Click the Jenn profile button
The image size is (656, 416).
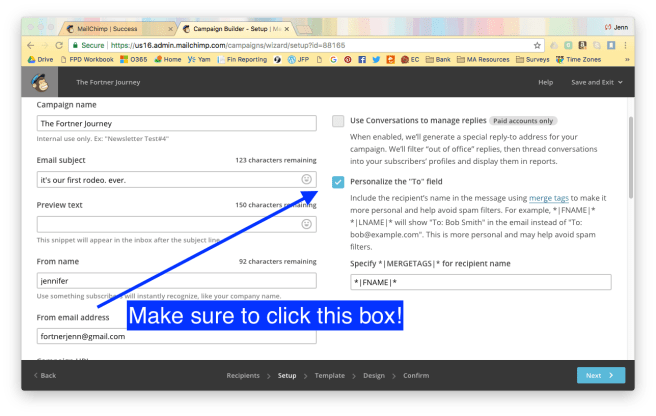click(616, 27)
